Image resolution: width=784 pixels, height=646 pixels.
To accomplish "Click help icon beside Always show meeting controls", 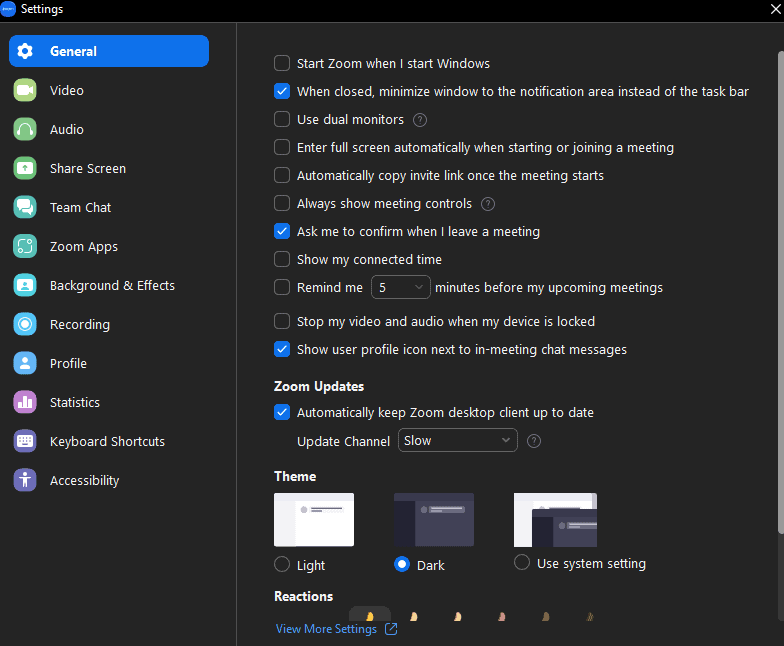I will click(x=488, y=204).
